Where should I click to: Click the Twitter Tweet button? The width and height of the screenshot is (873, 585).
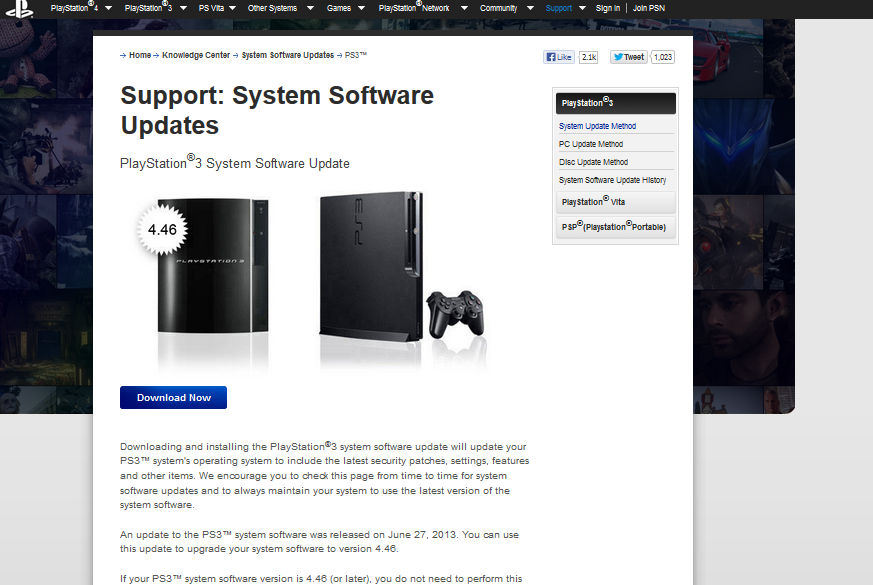629,57
